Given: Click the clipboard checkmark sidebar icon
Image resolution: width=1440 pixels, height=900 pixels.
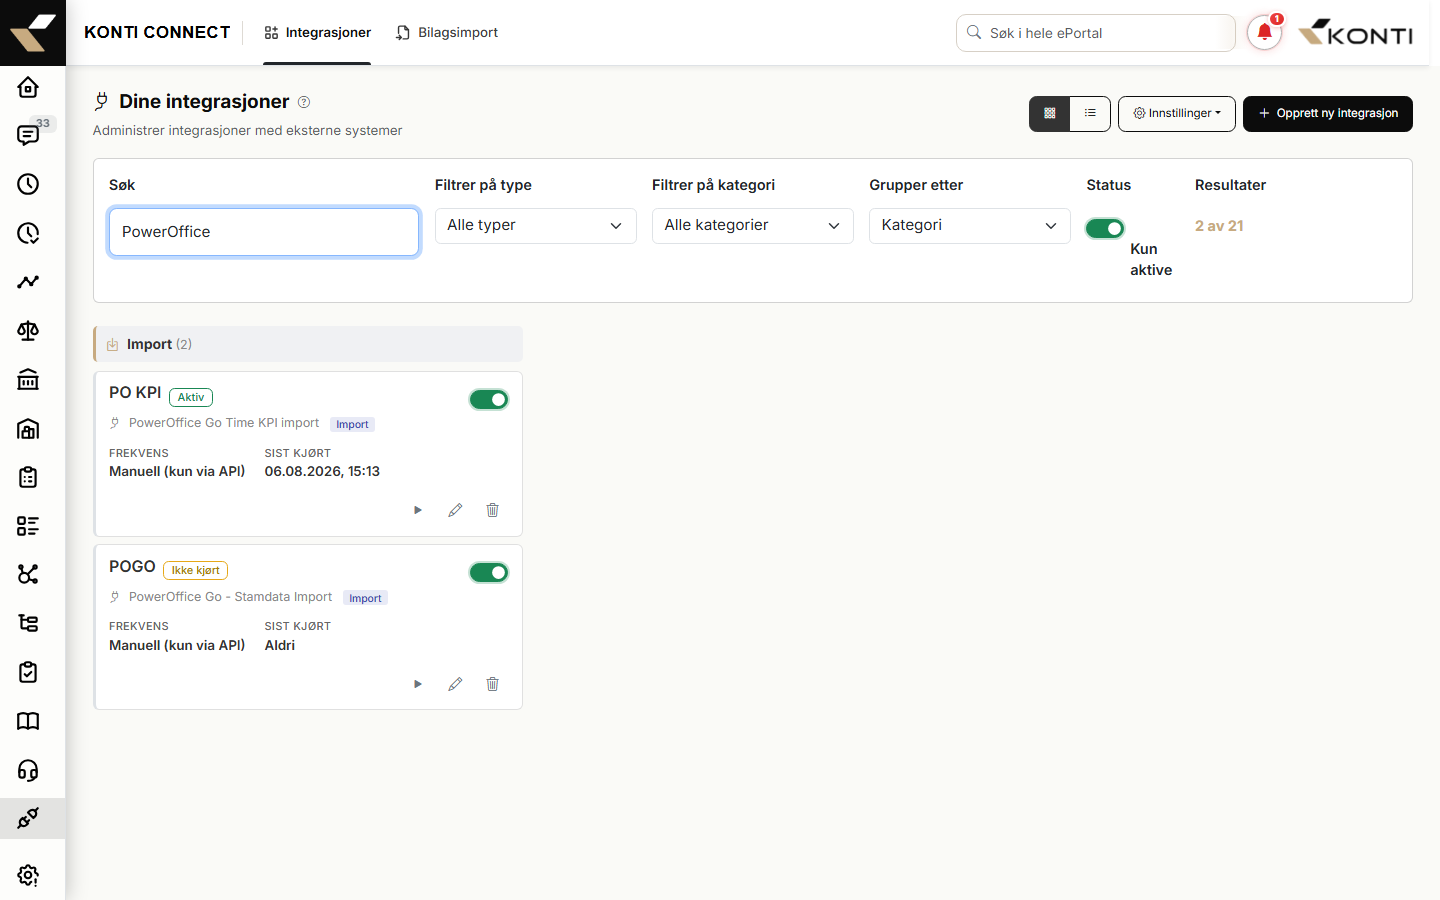Looking at the screenshot, I should (x=28, y=672).
